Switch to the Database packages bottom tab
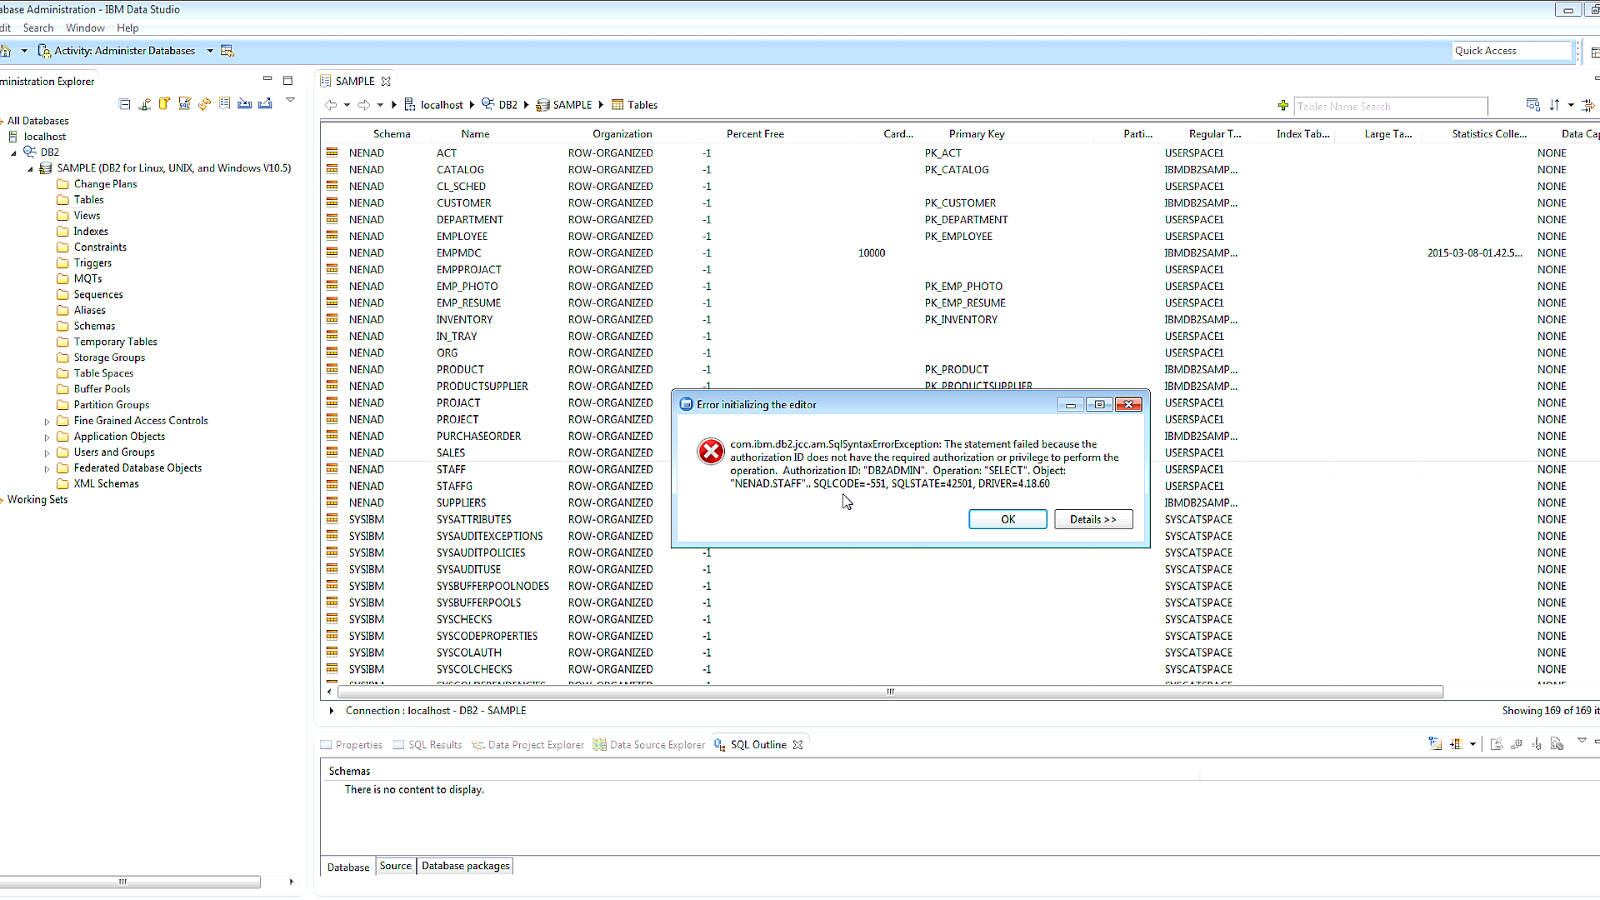This screenshot has height=900, width=1600. pyautogui.click(x=465, y=866)
